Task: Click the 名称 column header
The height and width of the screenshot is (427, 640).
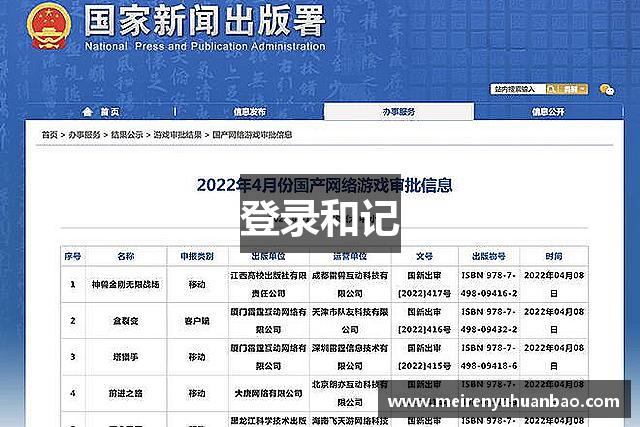Action: pyautogui.click(x=126, y=256)
